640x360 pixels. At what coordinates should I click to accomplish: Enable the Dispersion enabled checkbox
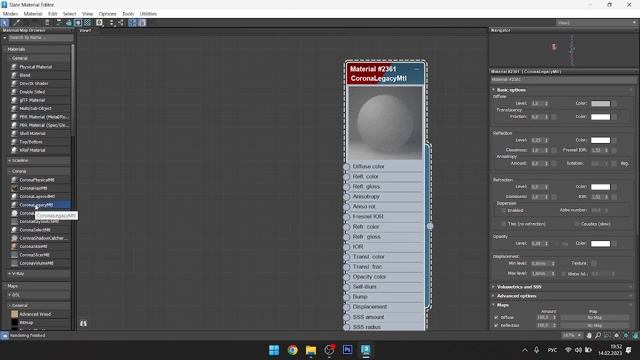coord(503,211)
